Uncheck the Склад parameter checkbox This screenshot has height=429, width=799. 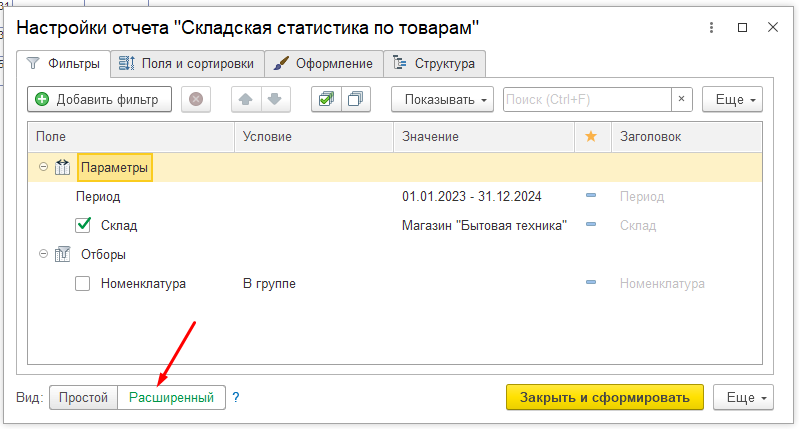pos(83,225)
